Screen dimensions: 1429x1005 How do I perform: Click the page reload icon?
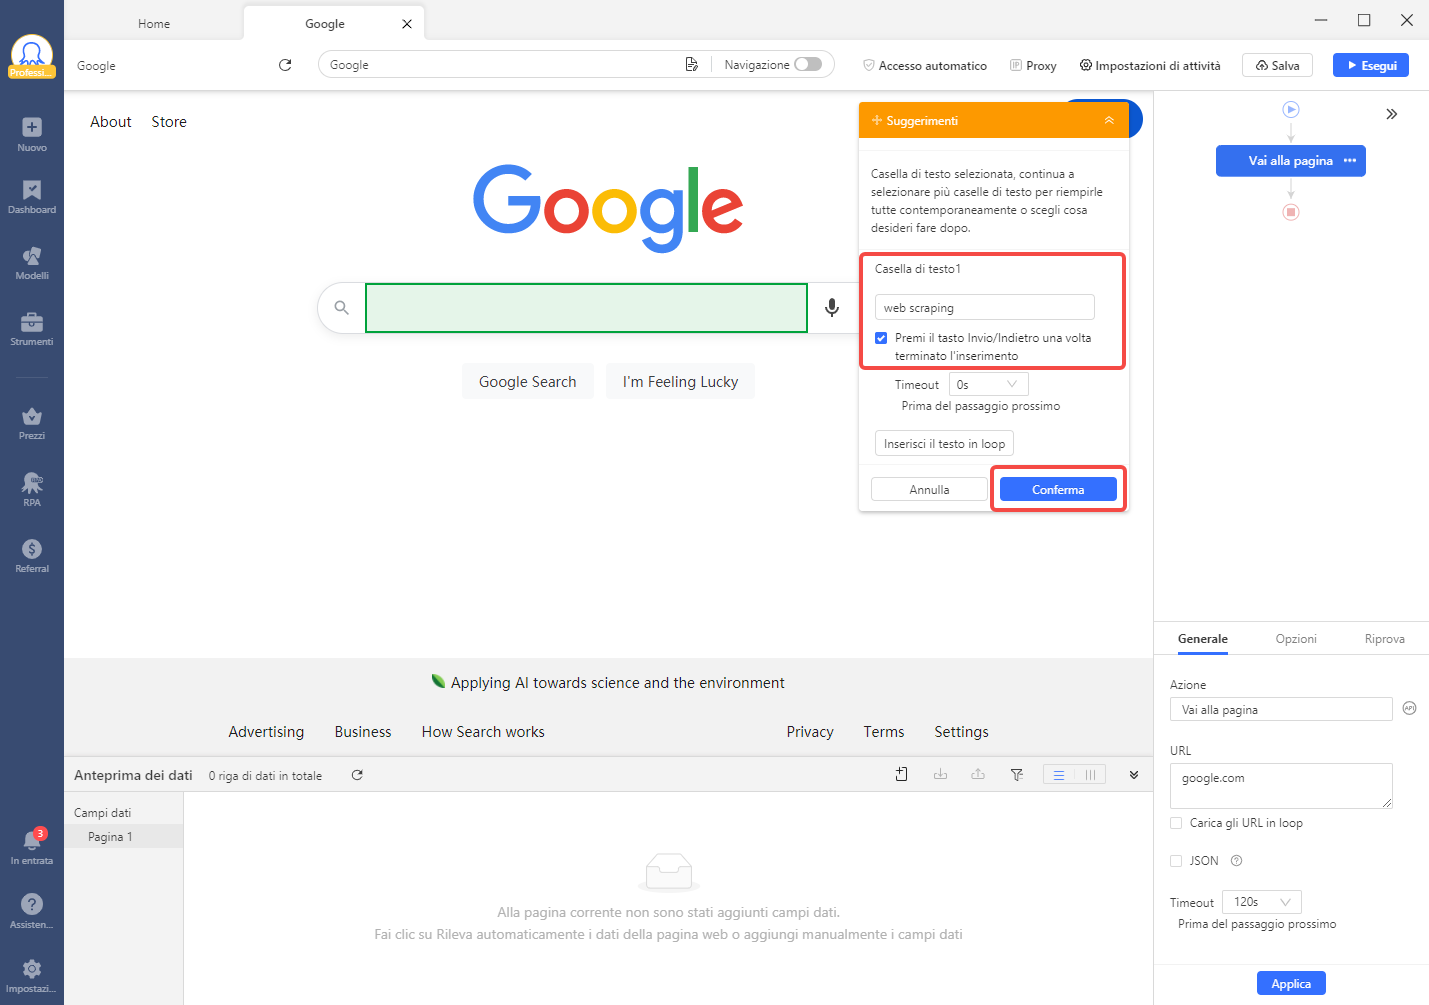coord(285,65)
